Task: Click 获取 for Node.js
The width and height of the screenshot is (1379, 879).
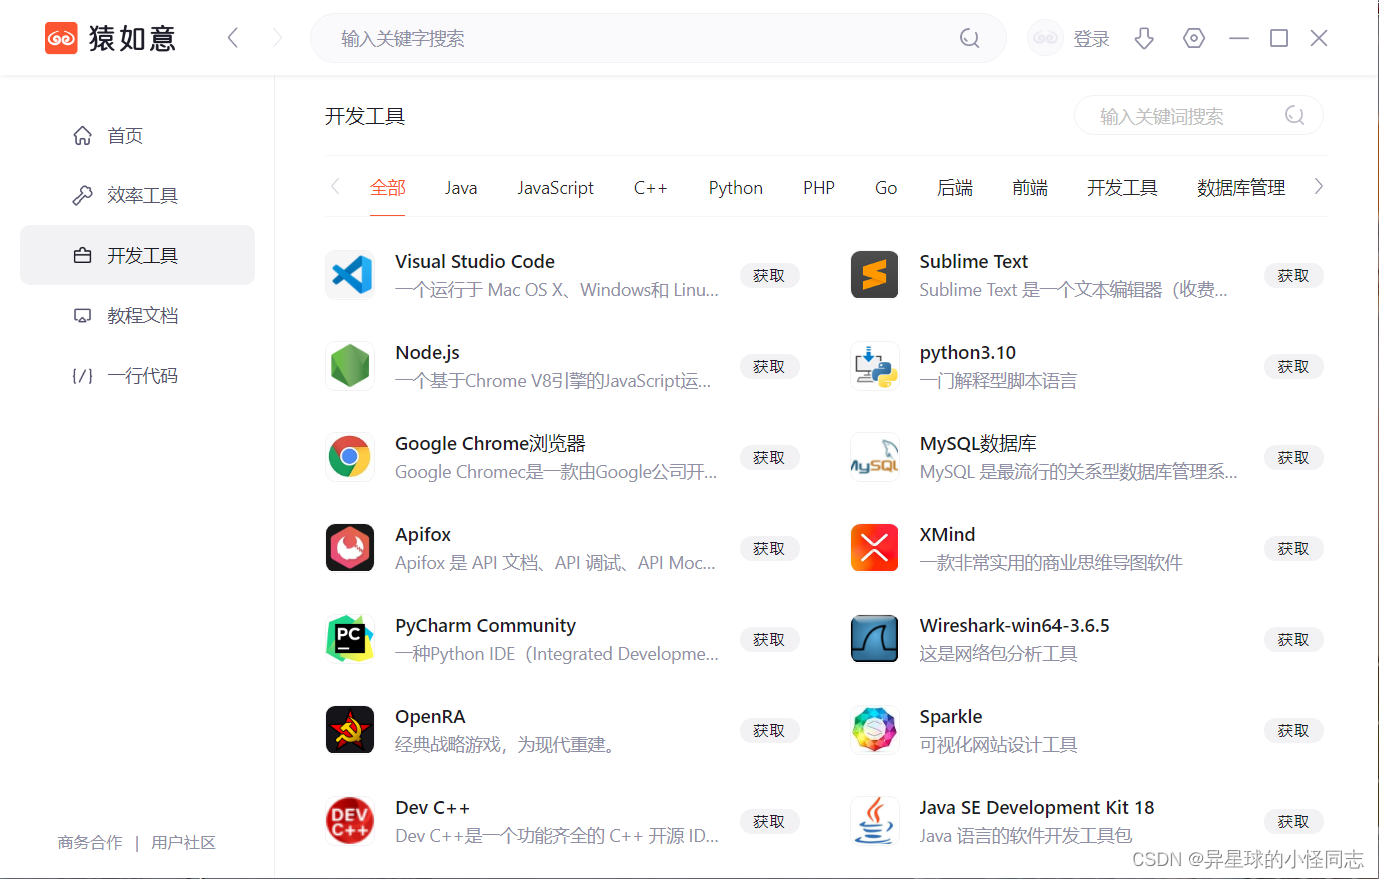Action: click(769, 367)
